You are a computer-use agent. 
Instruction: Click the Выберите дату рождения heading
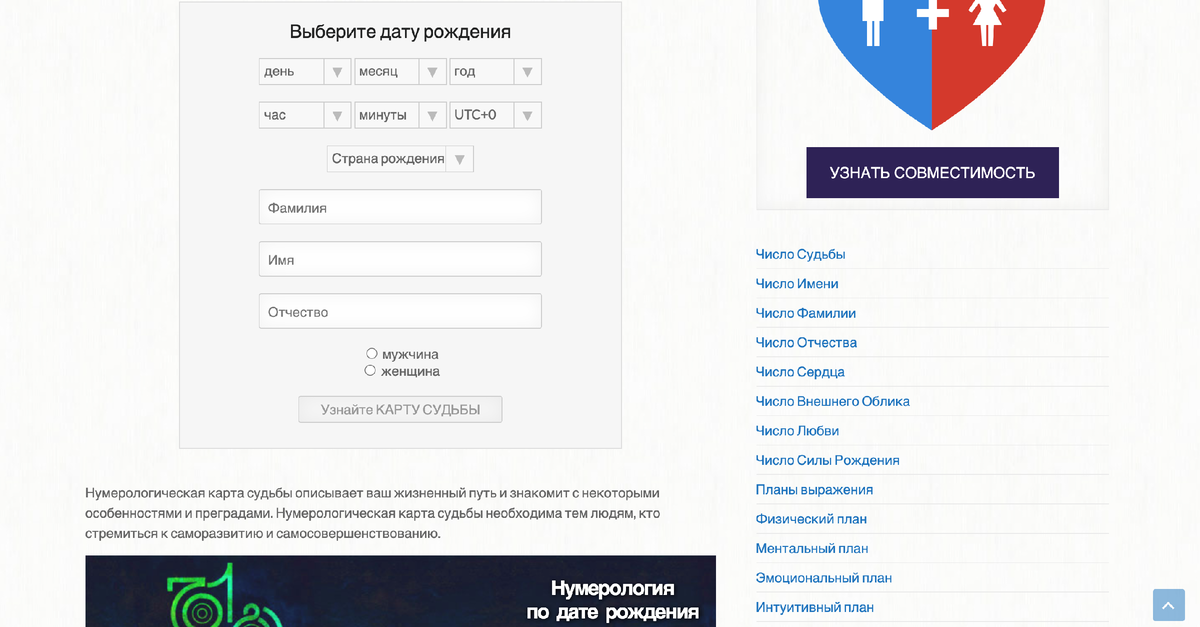tap(400, 31)
